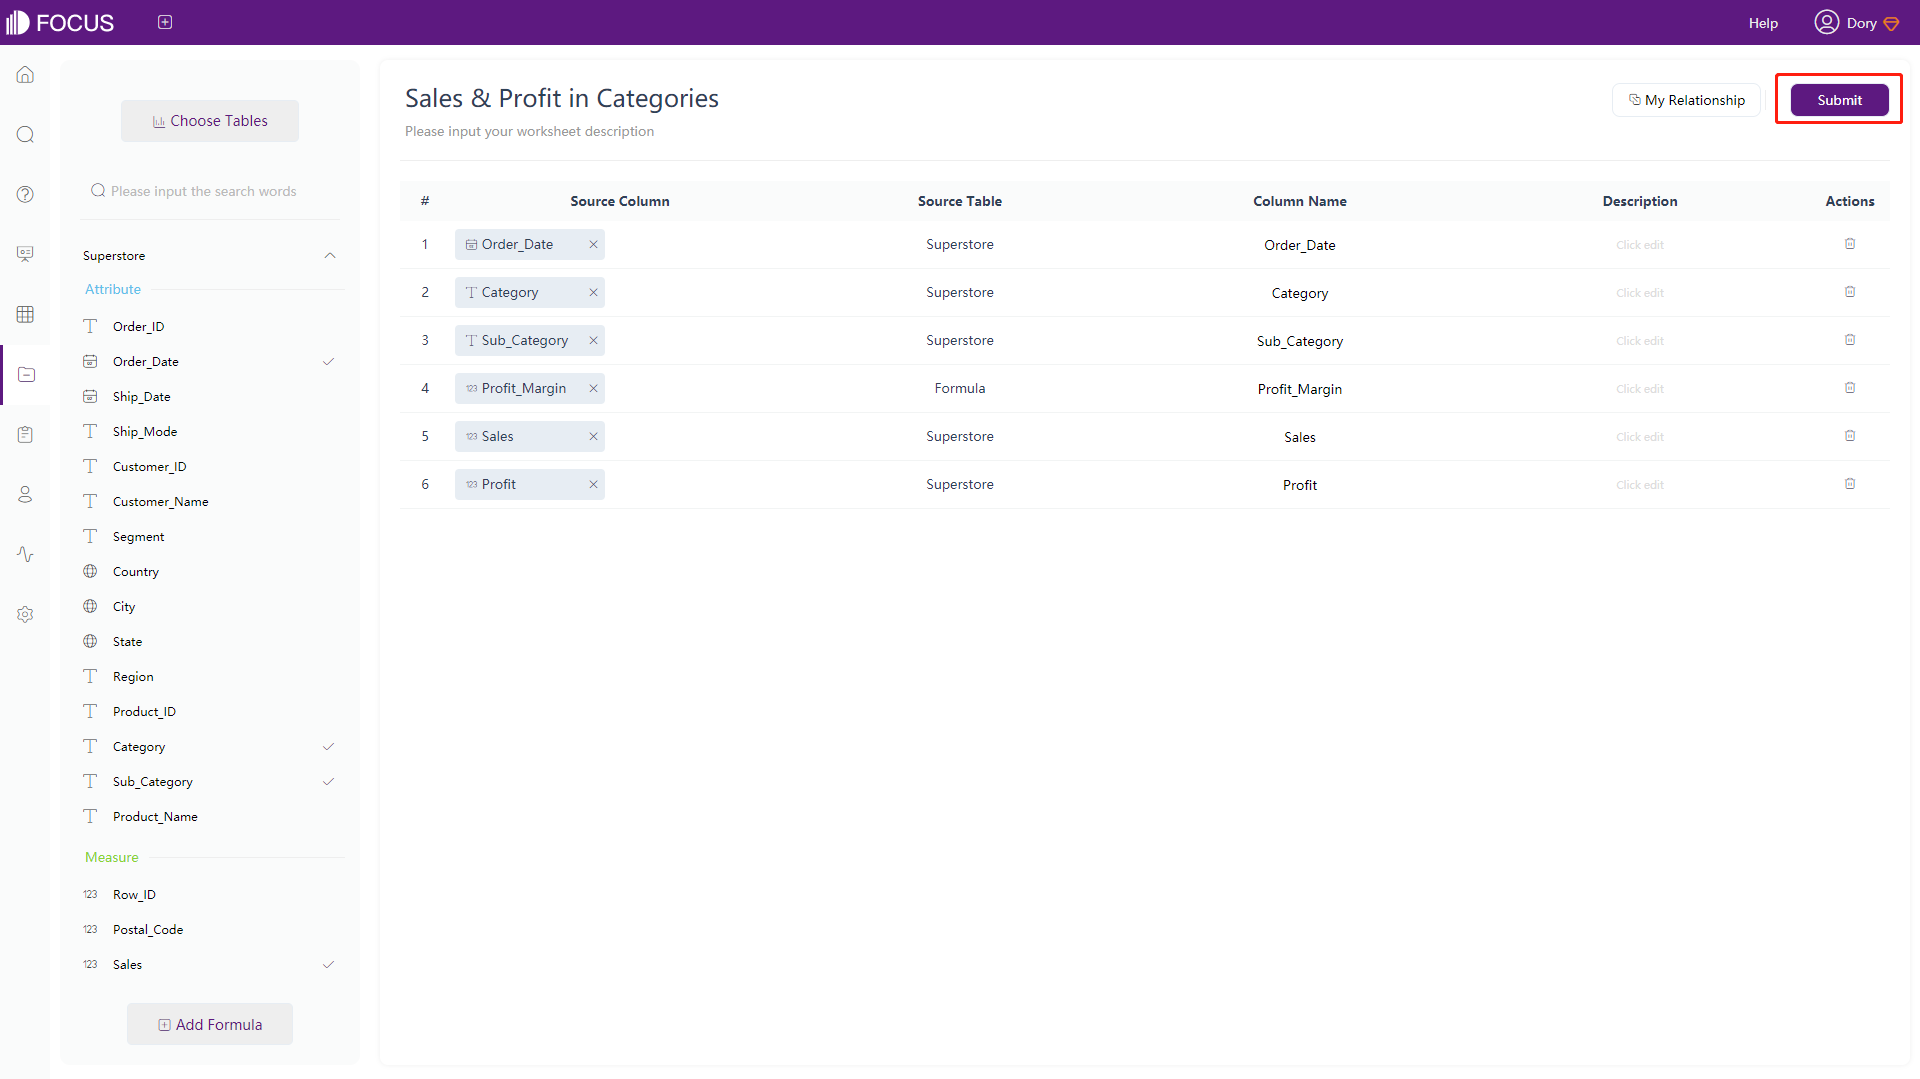This screenshot has width=1920, height=1079.
Task: Edit description for Profit_Margin row
Action: point(1640,389)
